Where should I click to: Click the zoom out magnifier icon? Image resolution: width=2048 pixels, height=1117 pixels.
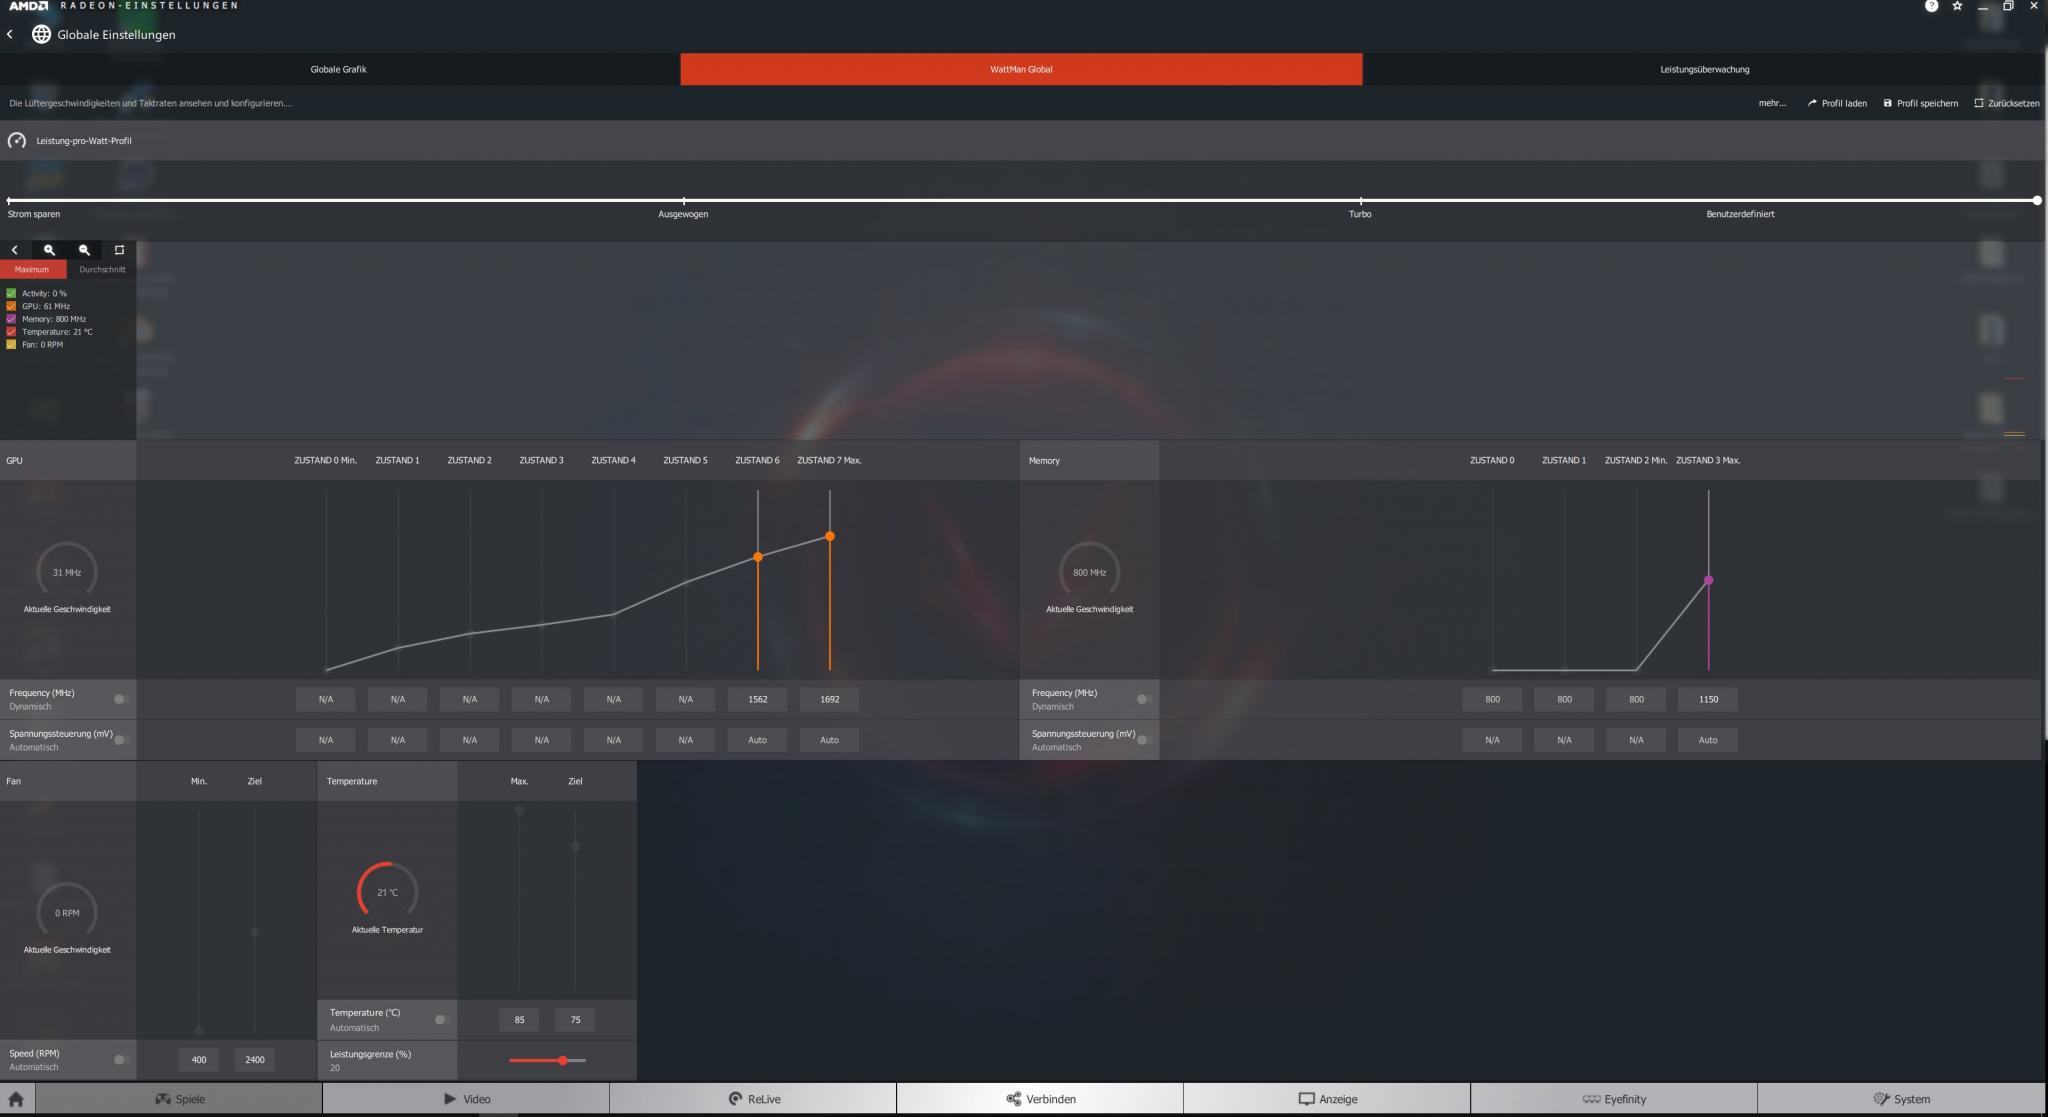coord(84,250)
